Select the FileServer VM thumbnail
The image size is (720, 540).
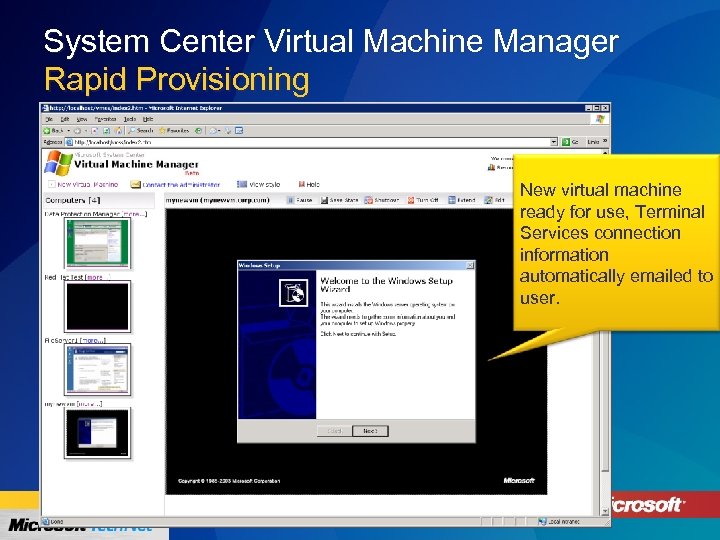coord(97,370)
